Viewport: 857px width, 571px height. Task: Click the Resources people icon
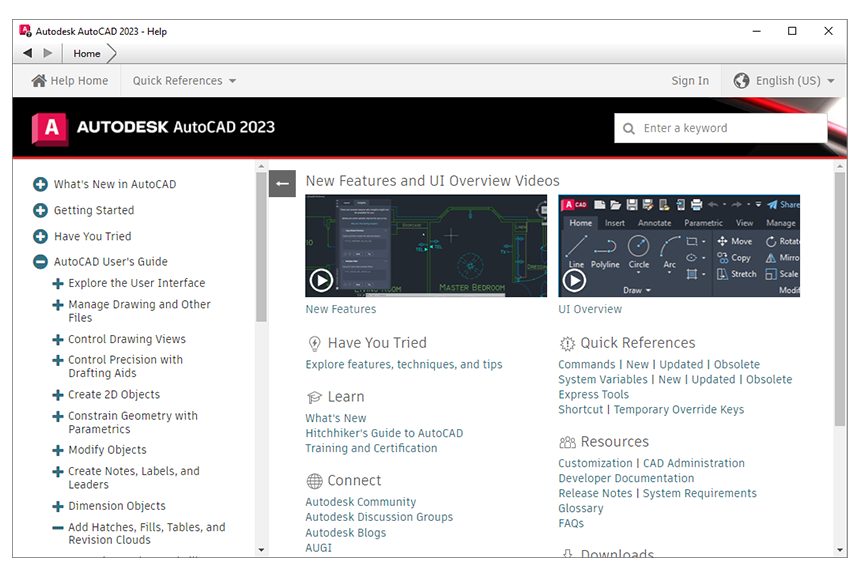[x=567, y=442]
